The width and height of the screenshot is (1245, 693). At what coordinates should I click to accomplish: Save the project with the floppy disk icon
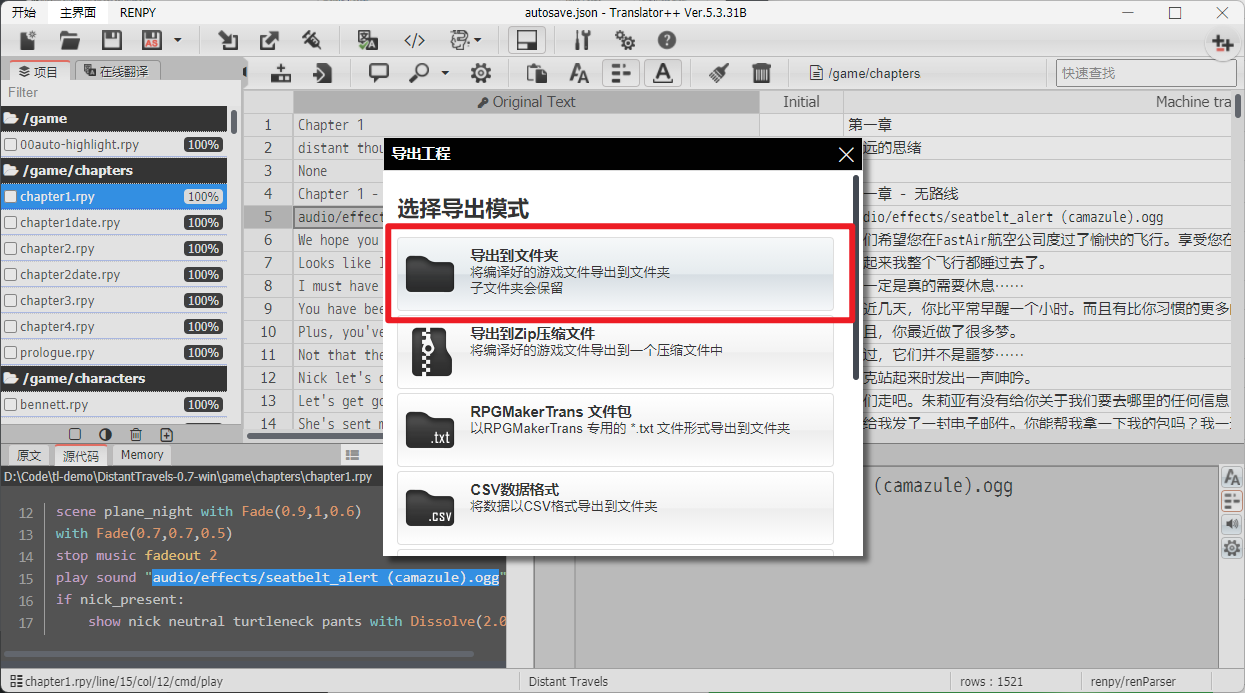click(112, 41)
